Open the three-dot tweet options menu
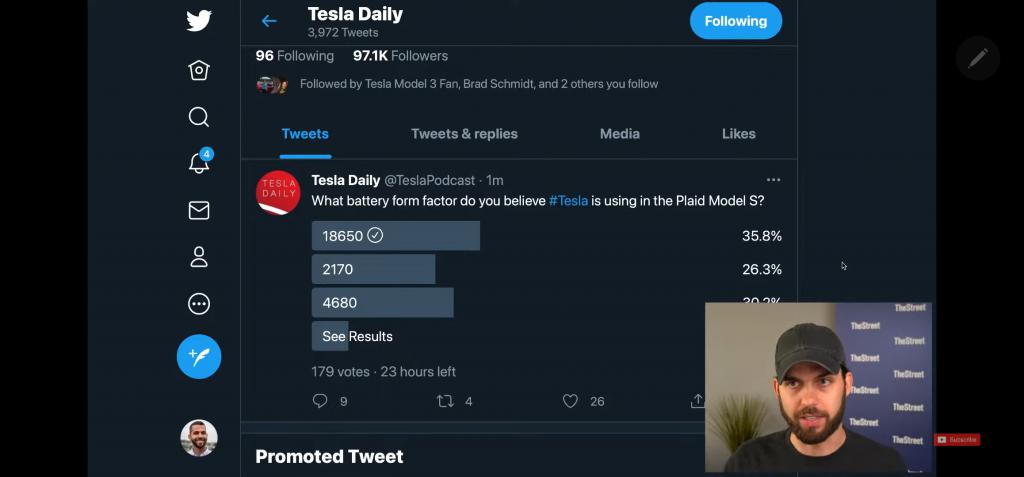 (773, 180)
